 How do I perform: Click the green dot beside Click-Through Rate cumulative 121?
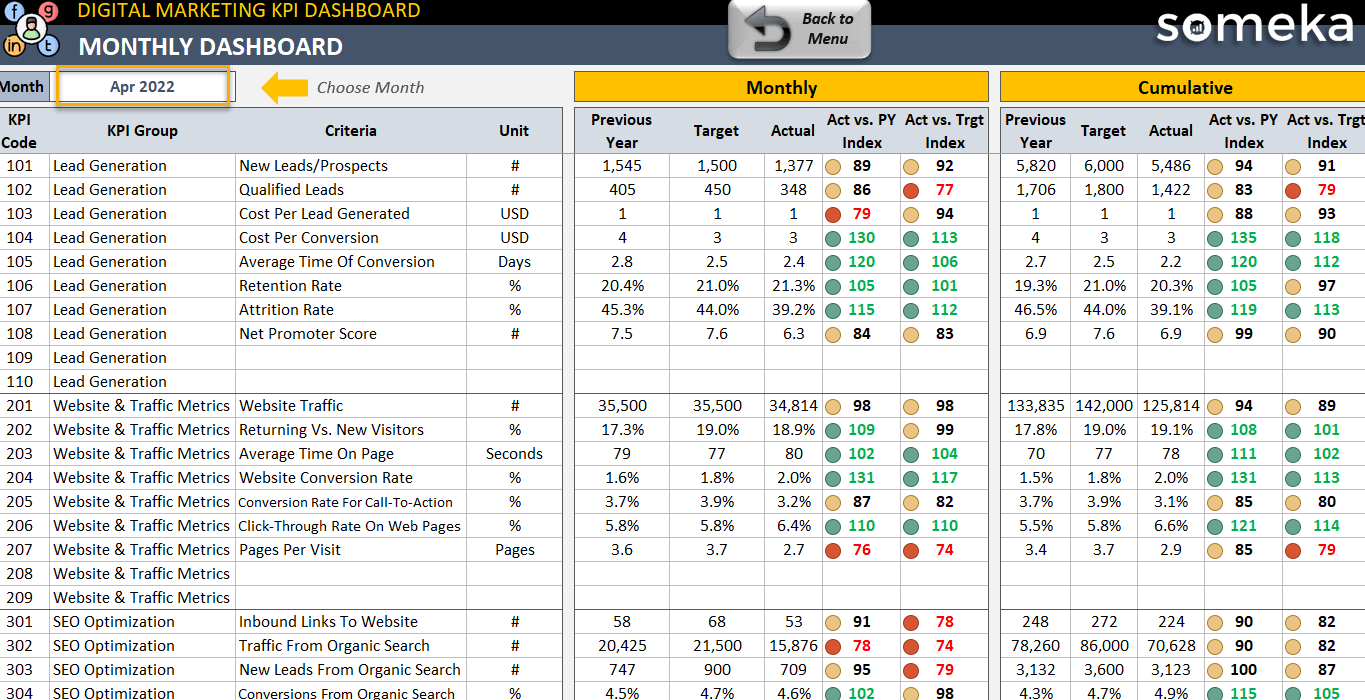point(1214,526)
